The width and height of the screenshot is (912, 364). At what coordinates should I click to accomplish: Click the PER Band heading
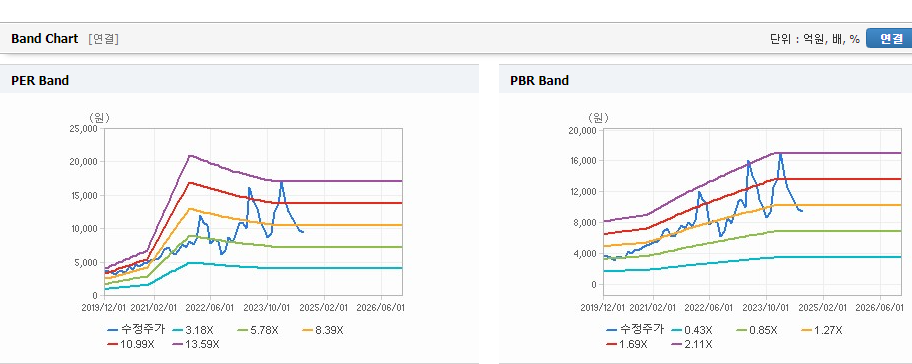(x=40, y=81)
